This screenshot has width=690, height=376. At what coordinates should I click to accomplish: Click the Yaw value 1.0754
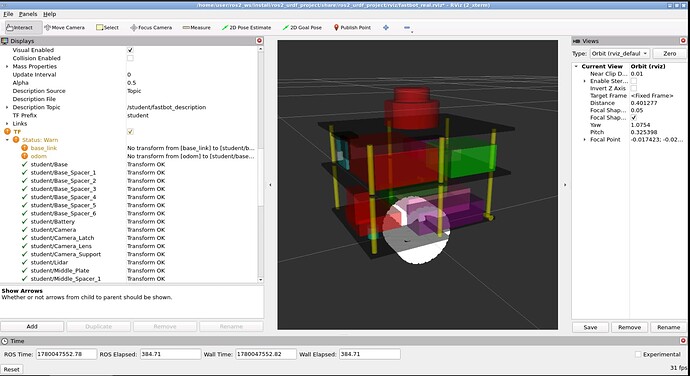coord(640,125)
